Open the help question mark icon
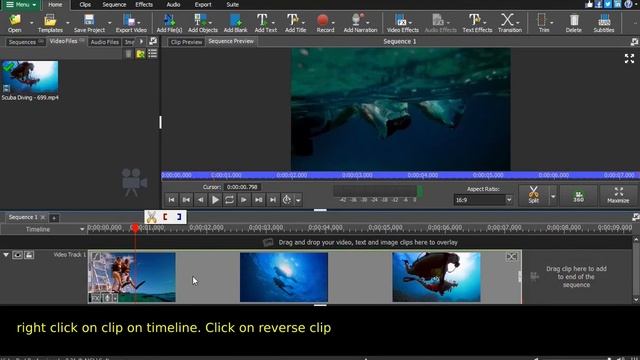This screenshot has width=640, height=360. pos(628,4)
